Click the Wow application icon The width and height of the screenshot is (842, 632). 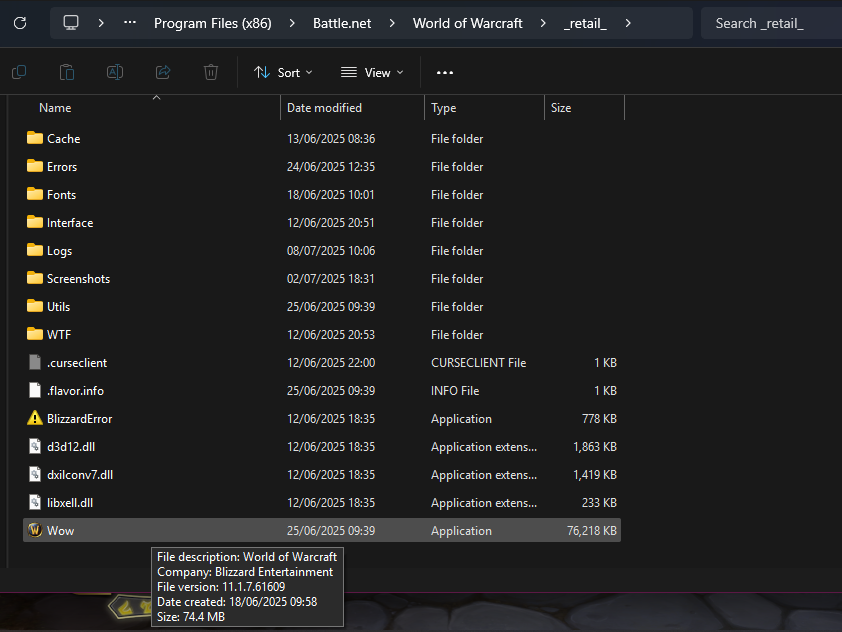35,531
